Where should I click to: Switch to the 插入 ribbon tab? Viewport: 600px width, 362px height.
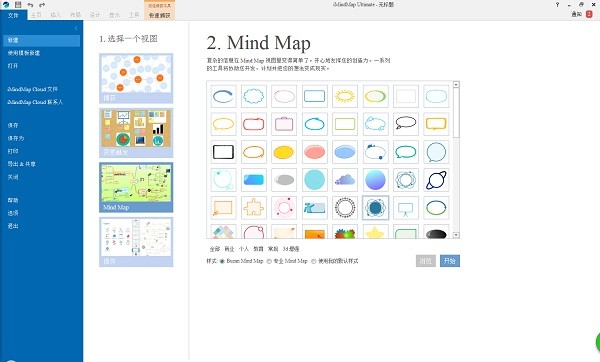point(55,15)
